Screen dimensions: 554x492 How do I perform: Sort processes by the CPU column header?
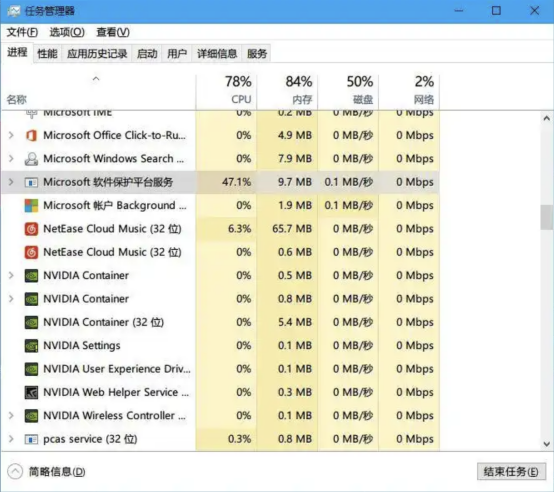(227, 90)
